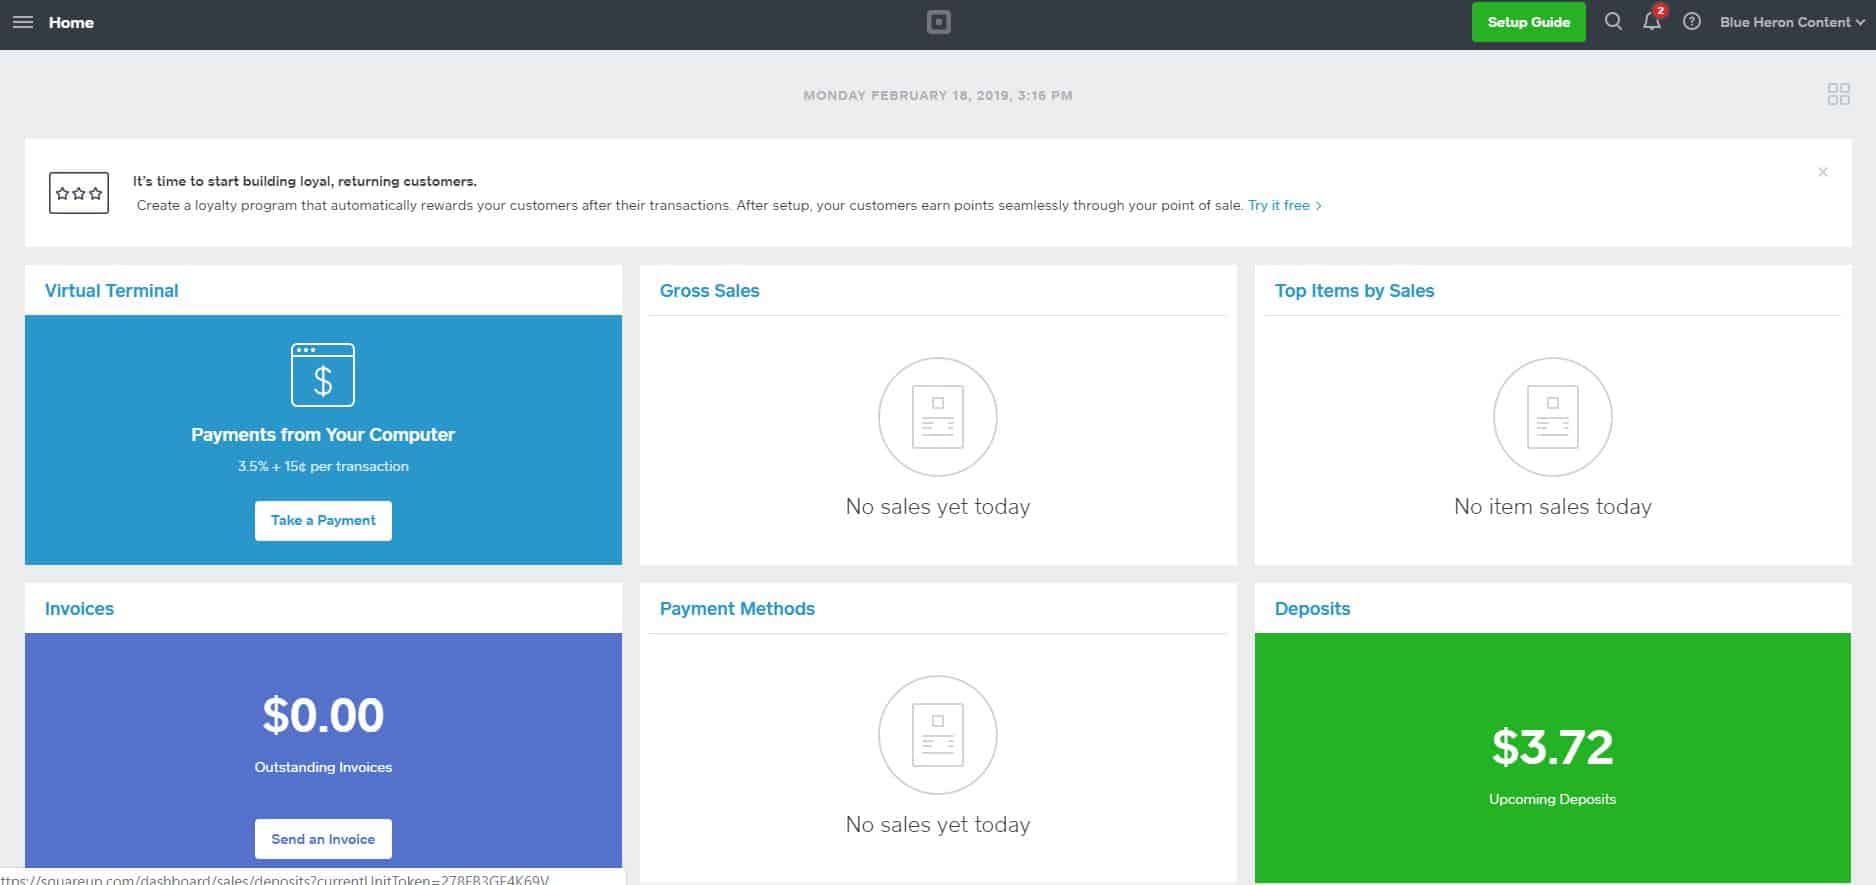The width and height of the screenshot is (1876, 885).
Task: Click the Monday February 18 date text
Action: click(x=938, y=96)
